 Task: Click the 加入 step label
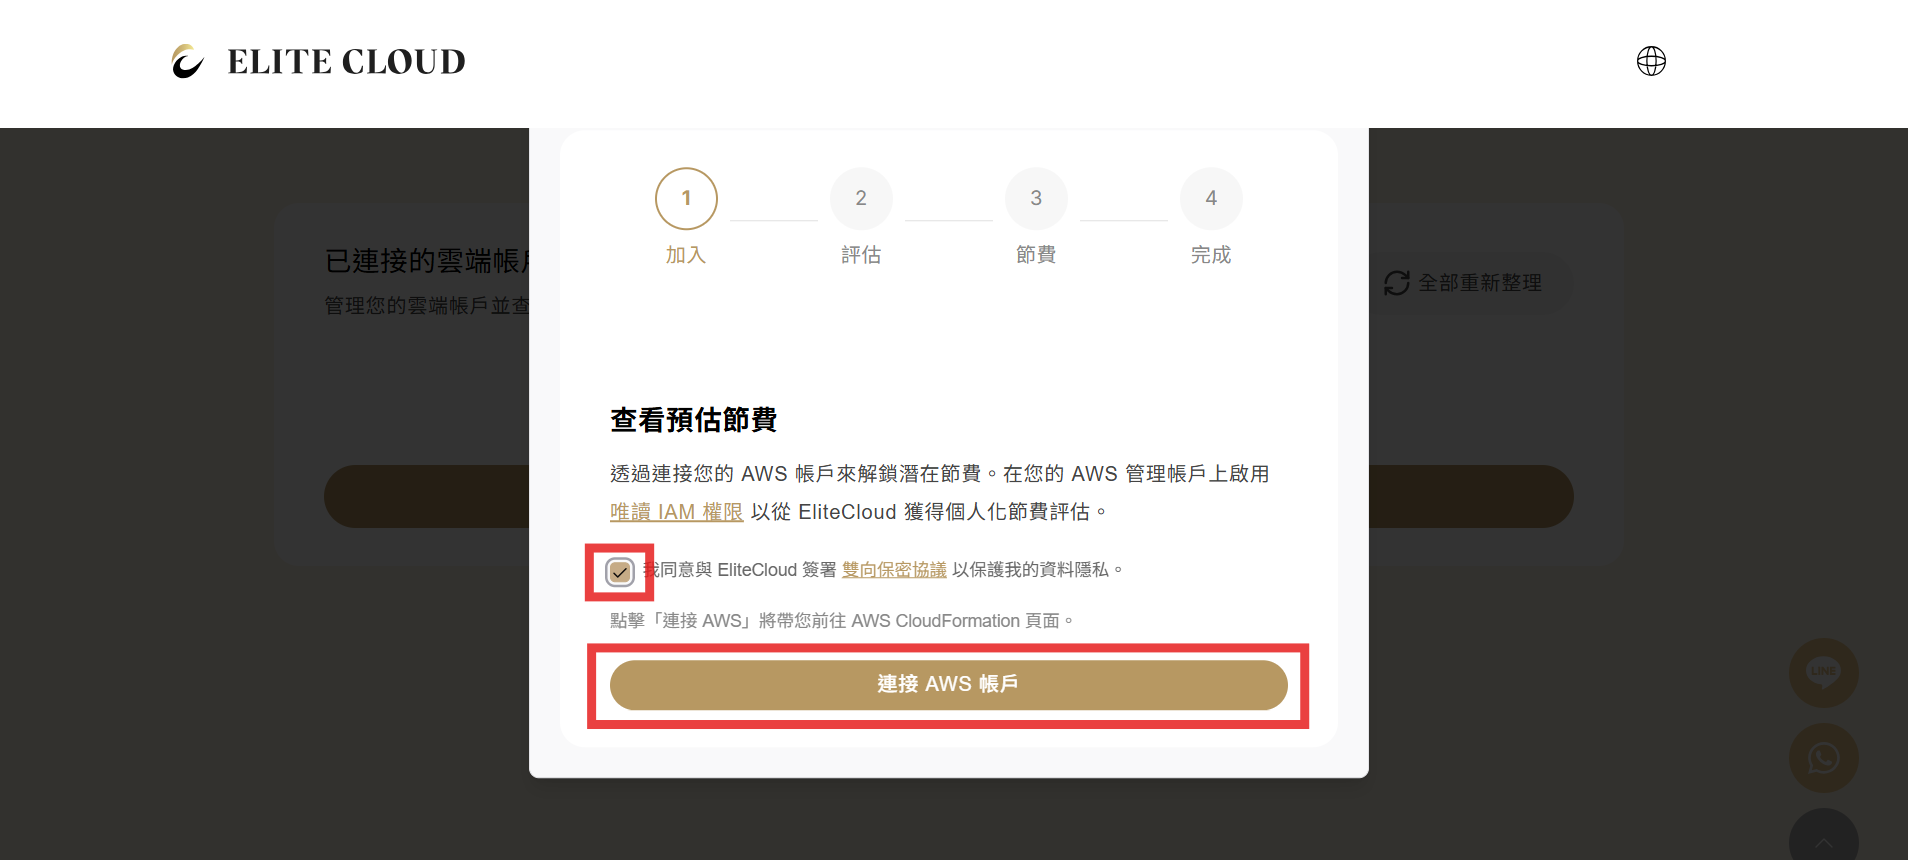pyautogui.click(x=686, y=255)
